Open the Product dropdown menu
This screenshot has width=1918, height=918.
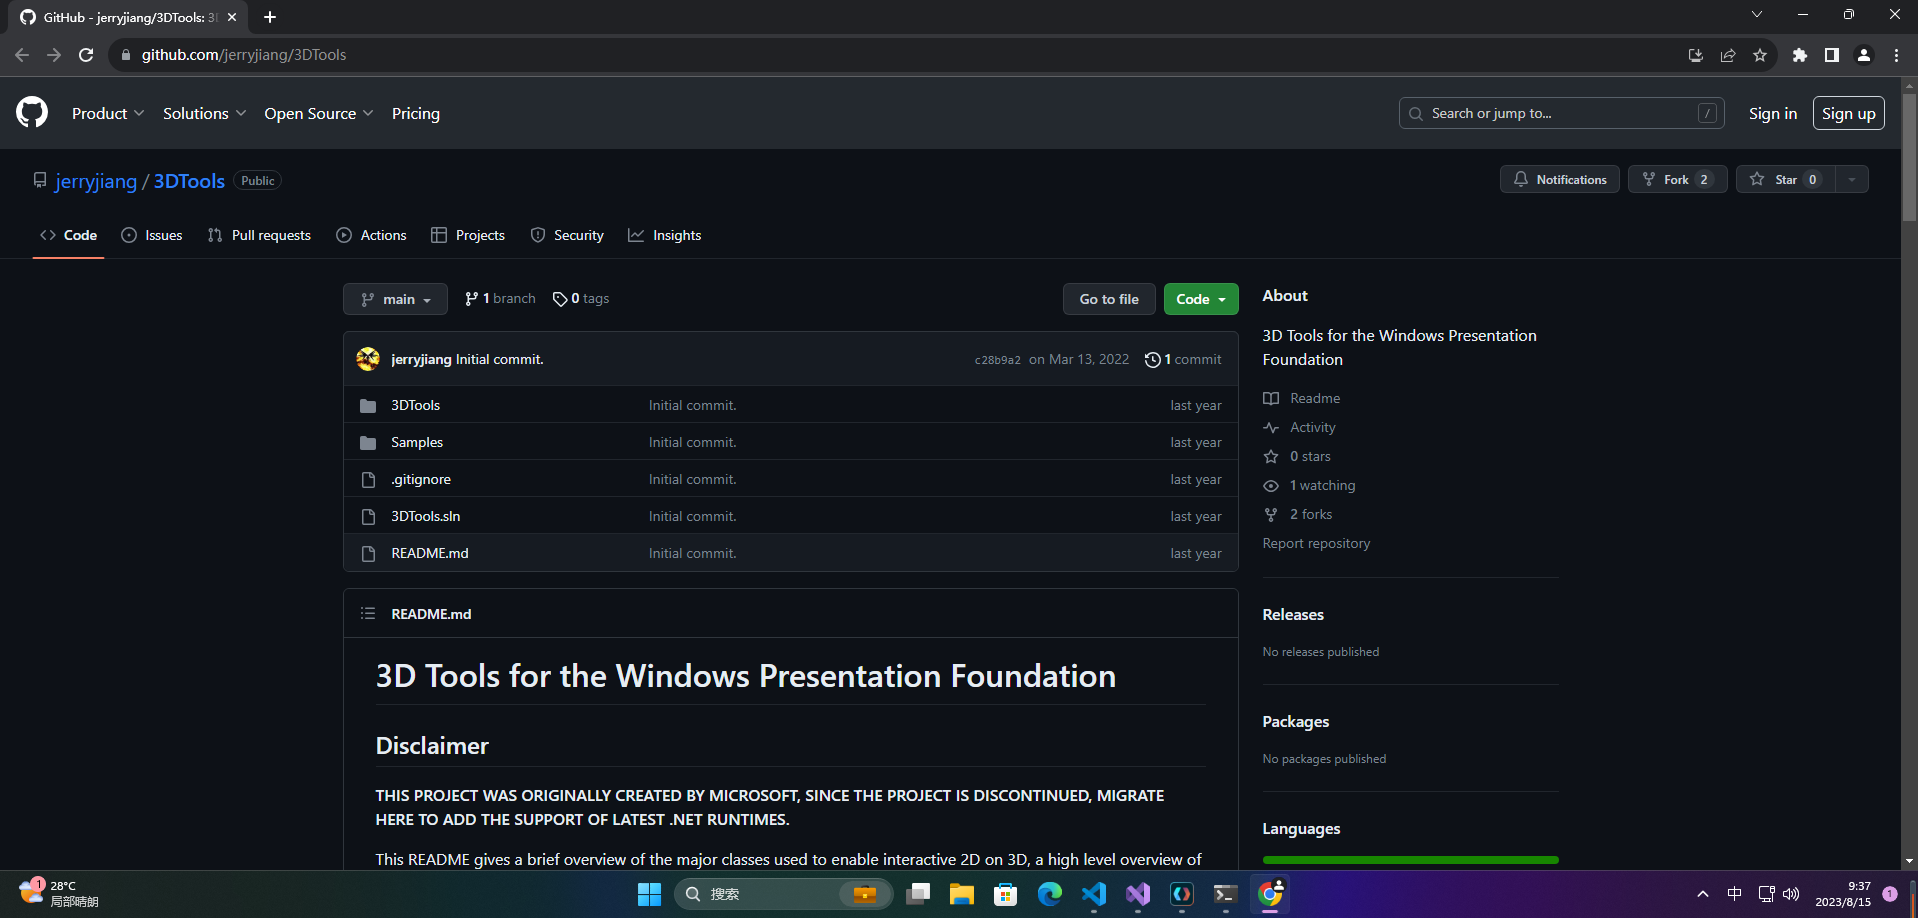[x=108, y=113]
